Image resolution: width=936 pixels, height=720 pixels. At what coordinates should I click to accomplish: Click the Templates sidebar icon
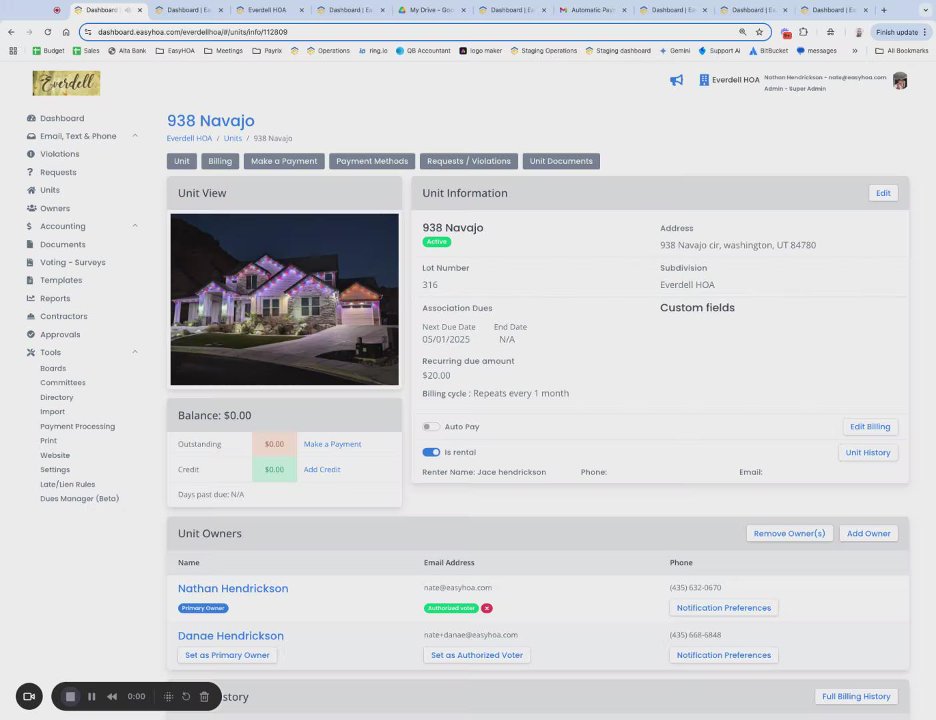30,280
